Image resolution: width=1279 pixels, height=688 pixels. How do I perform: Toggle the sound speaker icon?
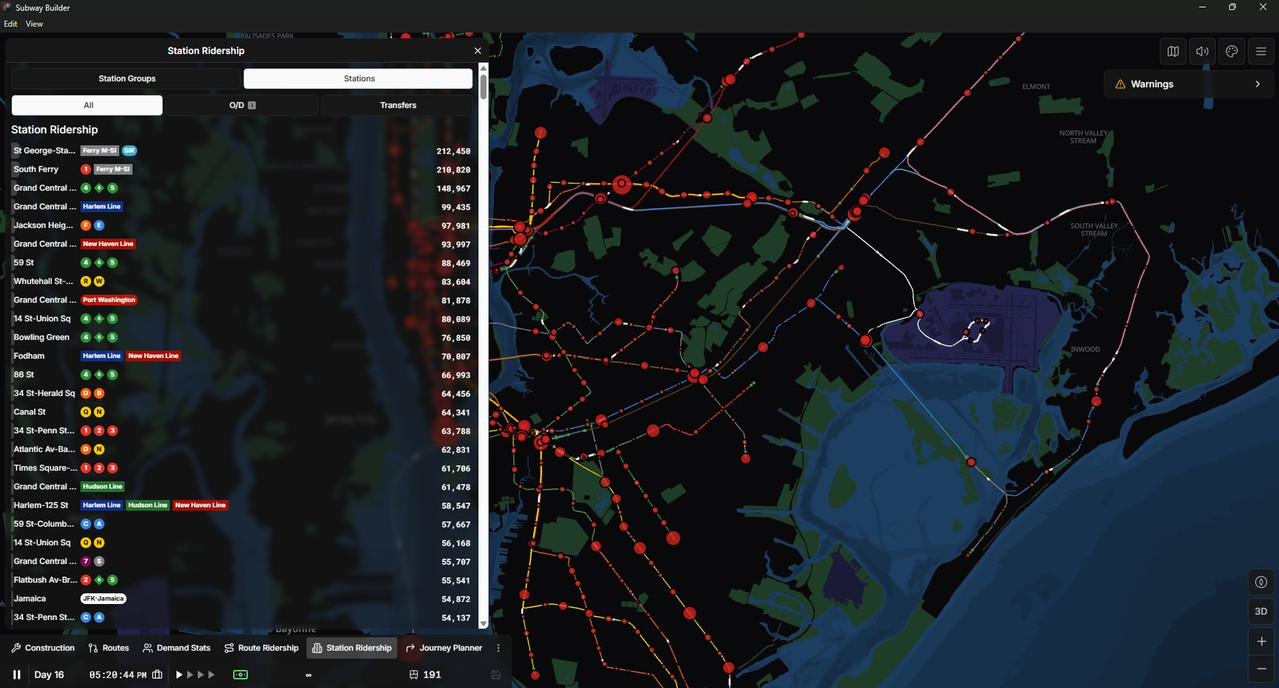coord(1203,52)
